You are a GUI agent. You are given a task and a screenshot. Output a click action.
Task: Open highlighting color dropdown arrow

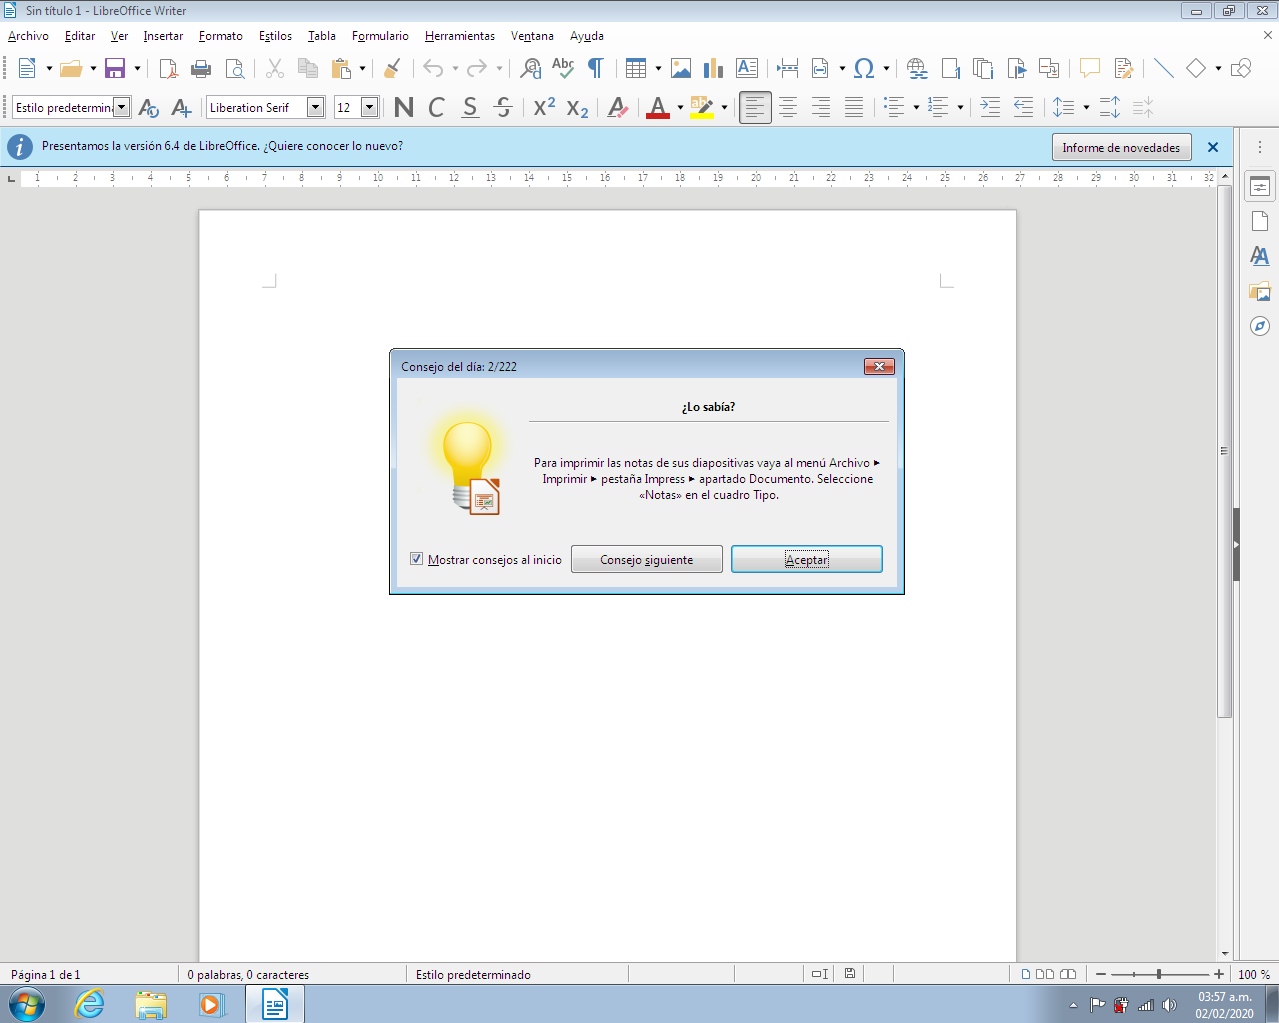(724, 107)
